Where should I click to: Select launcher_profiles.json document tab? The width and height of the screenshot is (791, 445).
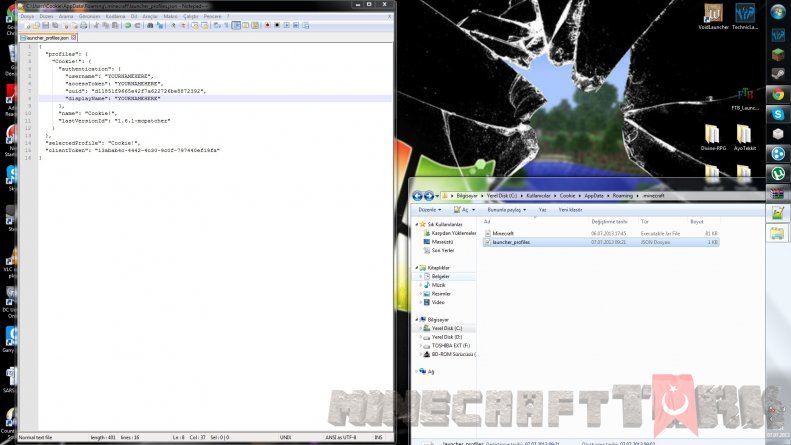pos(47,37)
